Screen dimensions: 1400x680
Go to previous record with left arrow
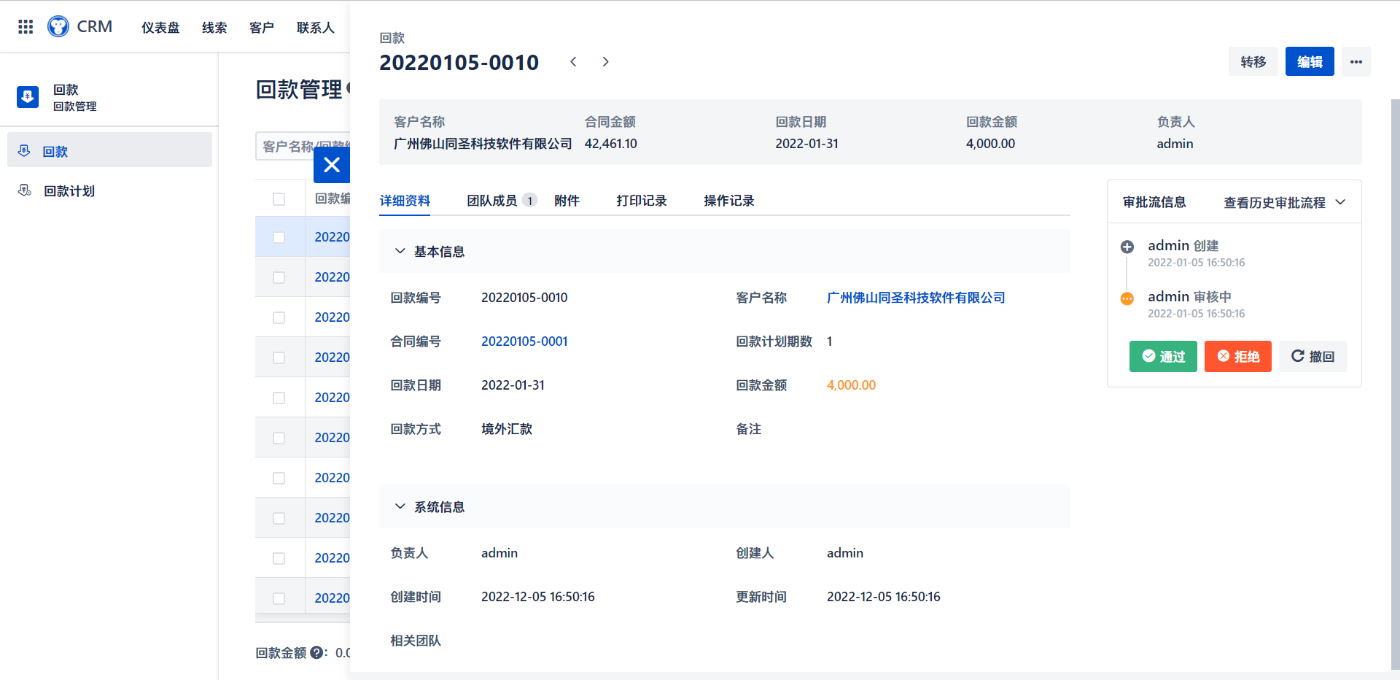click(573, 62)
